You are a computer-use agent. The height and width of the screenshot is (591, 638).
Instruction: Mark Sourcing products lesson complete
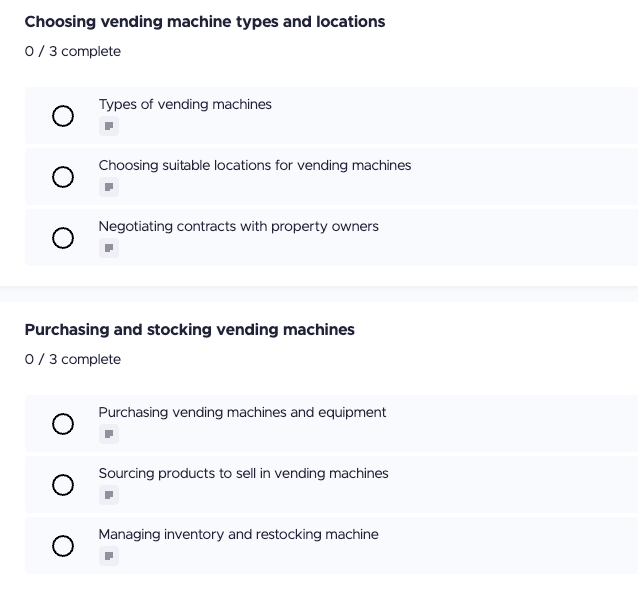pyautogui.click(x=63, y=485)
